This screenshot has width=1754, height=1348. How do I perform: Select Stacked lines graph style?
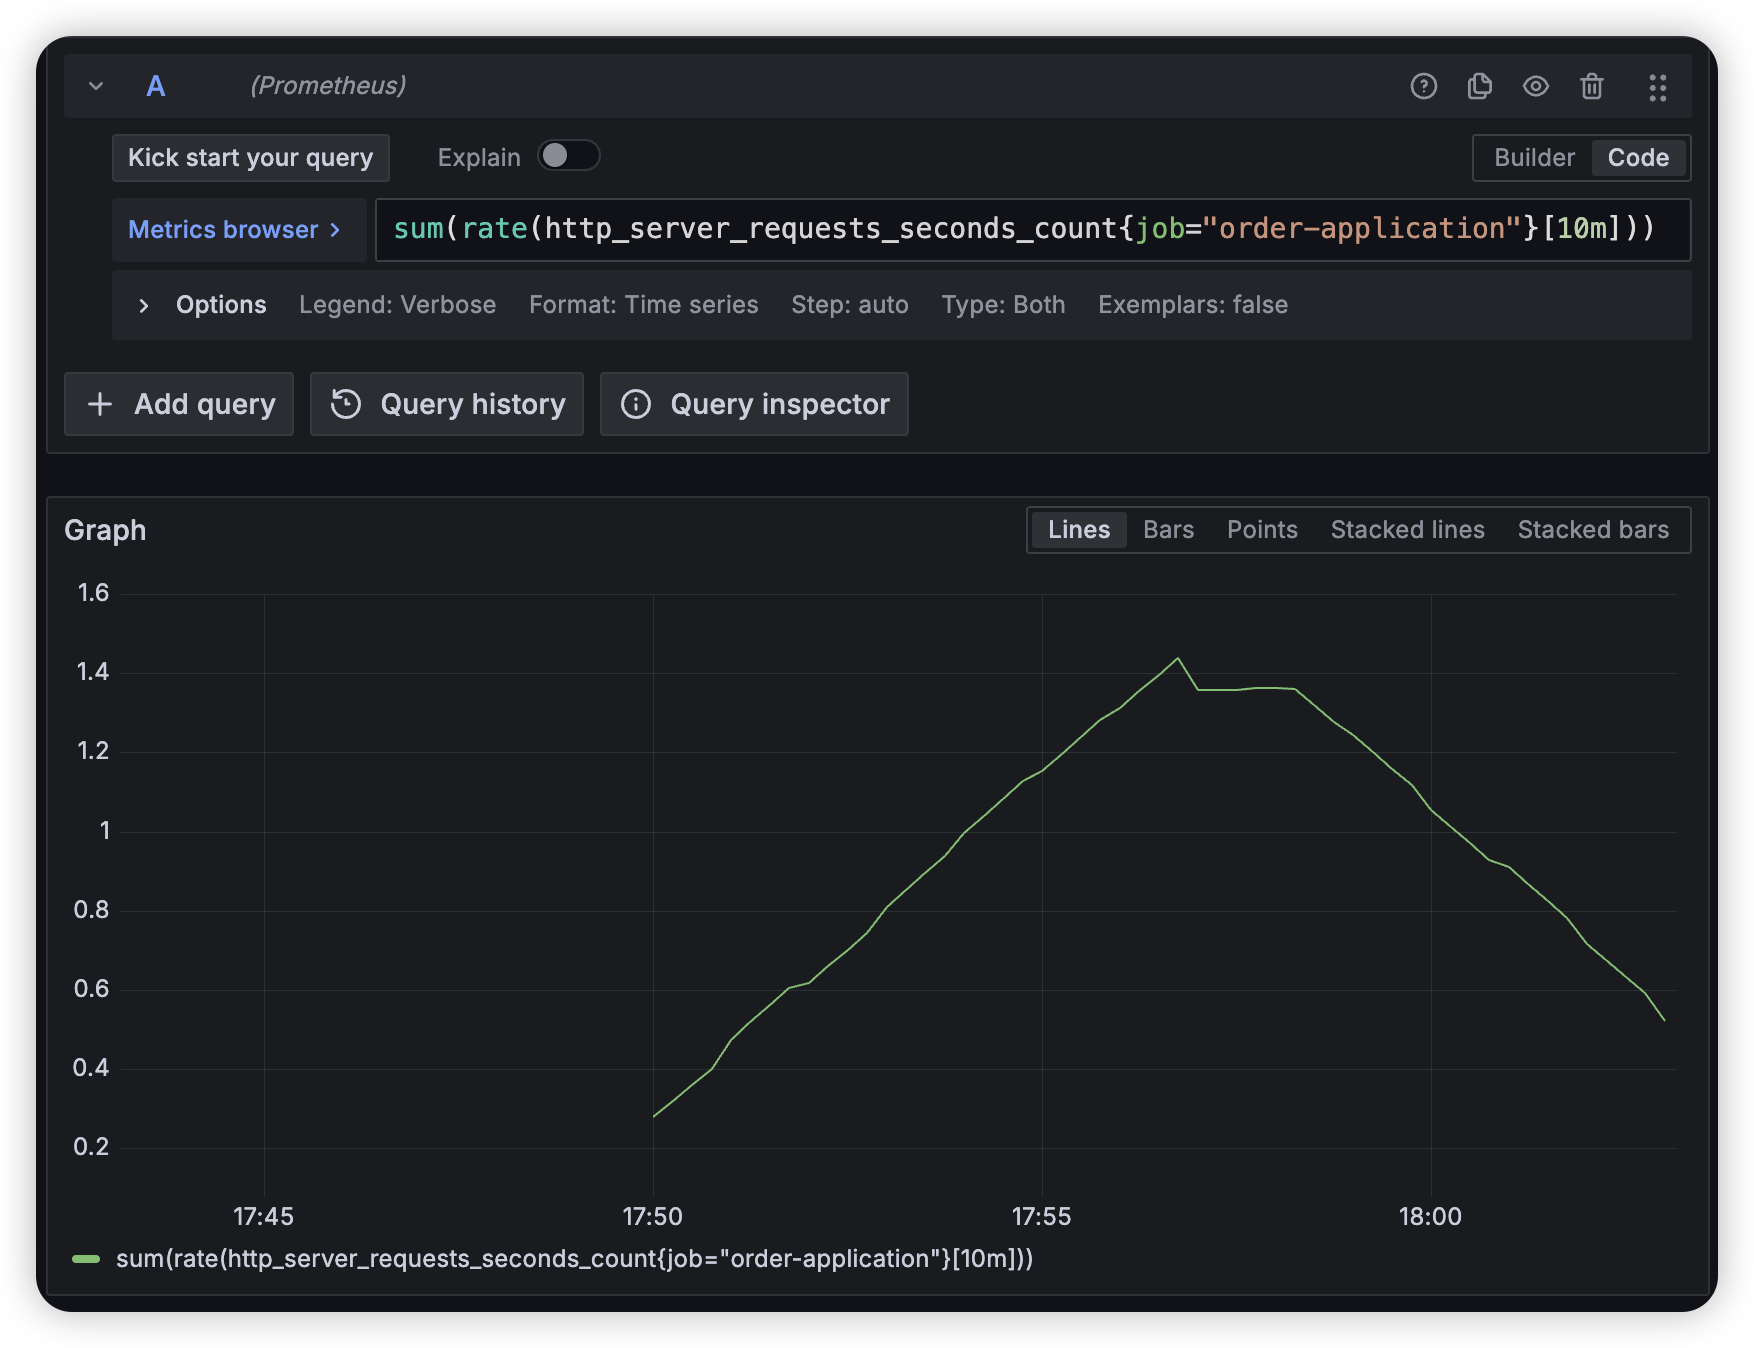[x=1408, y=530]
